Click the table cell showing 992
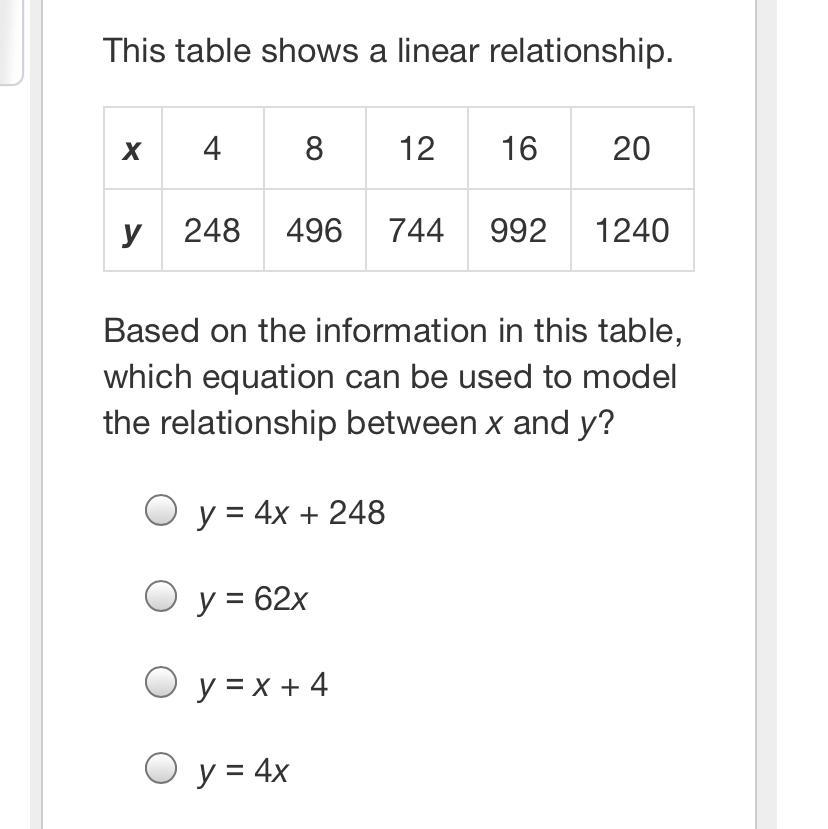The height and width of the screenshot is (829, 828). (x=519, y=230)
